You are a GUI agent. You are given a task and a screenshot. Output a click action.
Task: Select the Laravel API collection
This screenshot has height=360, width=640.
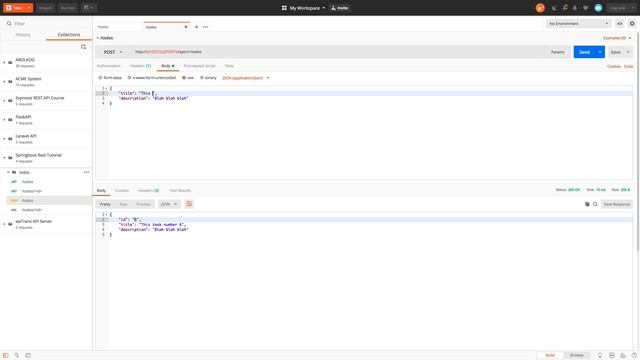click(x=46, y=139)
